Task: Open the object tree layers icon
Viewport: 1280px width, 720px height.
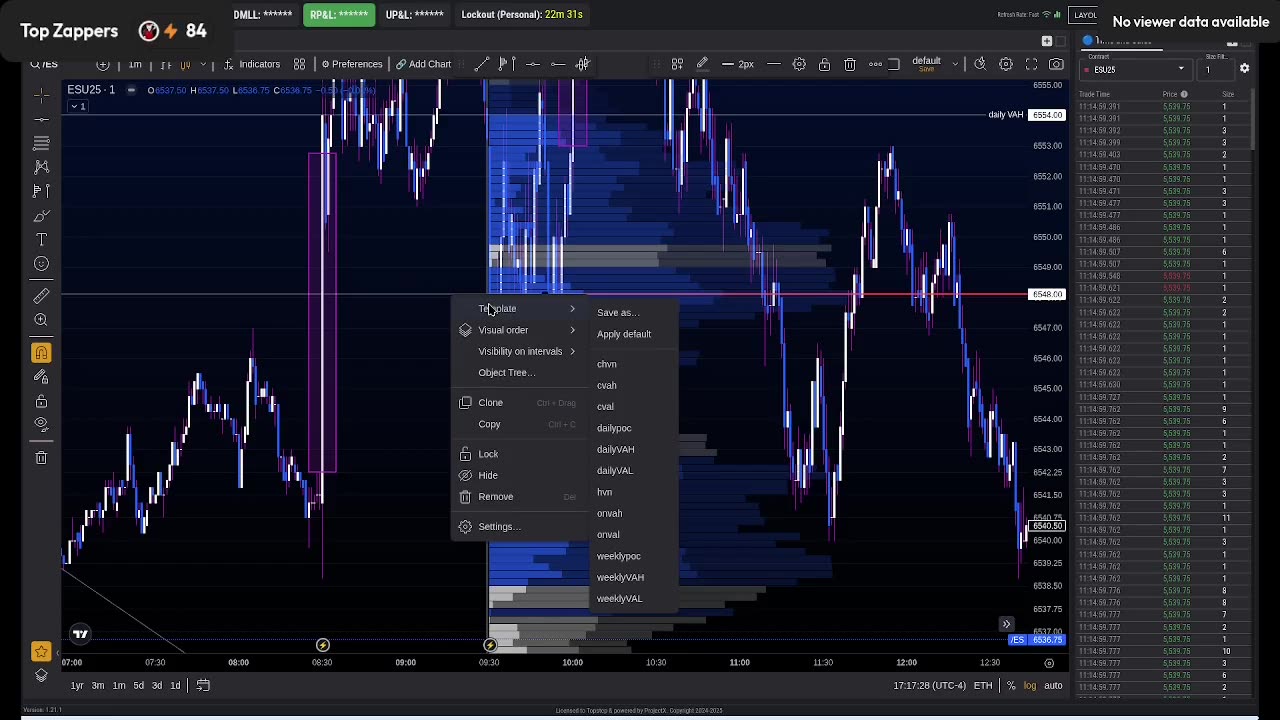Action: (x=41, y=676)
